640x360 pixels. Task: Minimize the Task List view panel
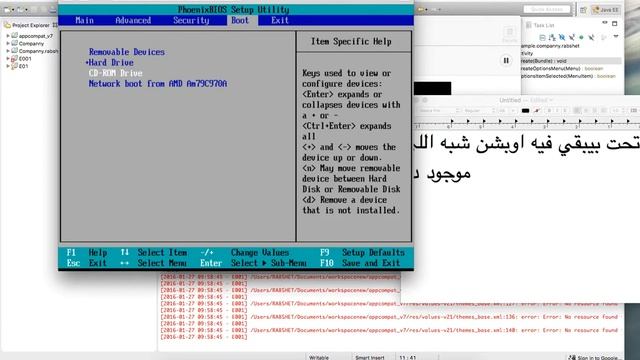(x=605, y=23)
